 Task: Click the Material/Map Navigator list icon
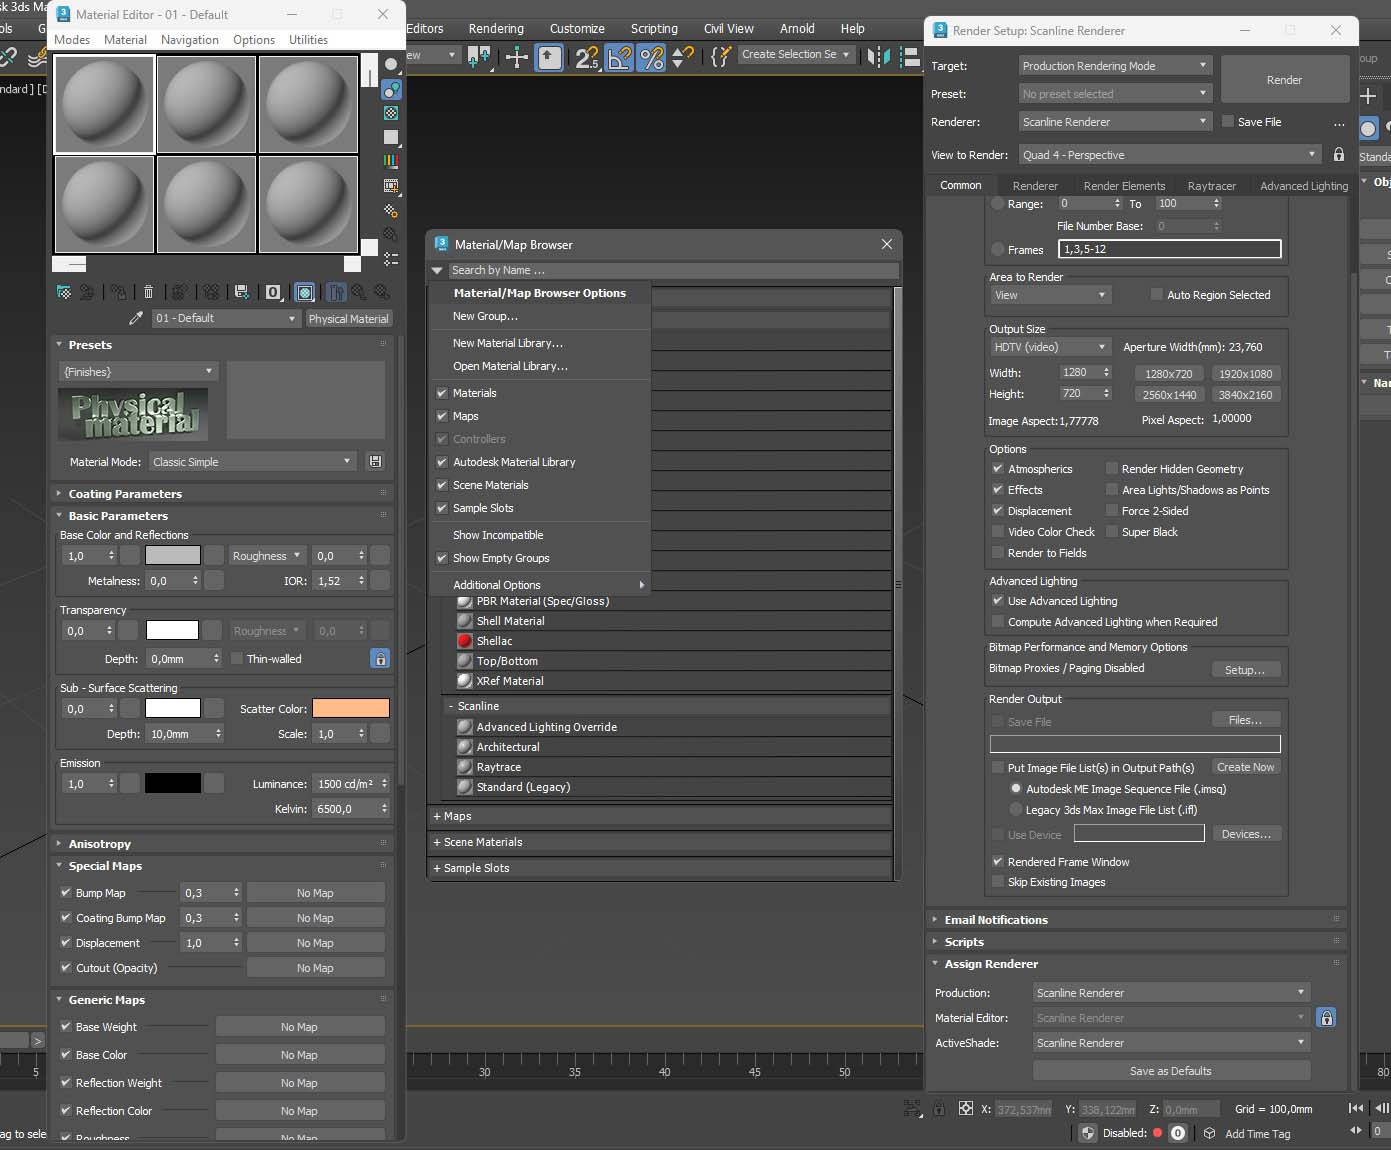click(391, 258)
